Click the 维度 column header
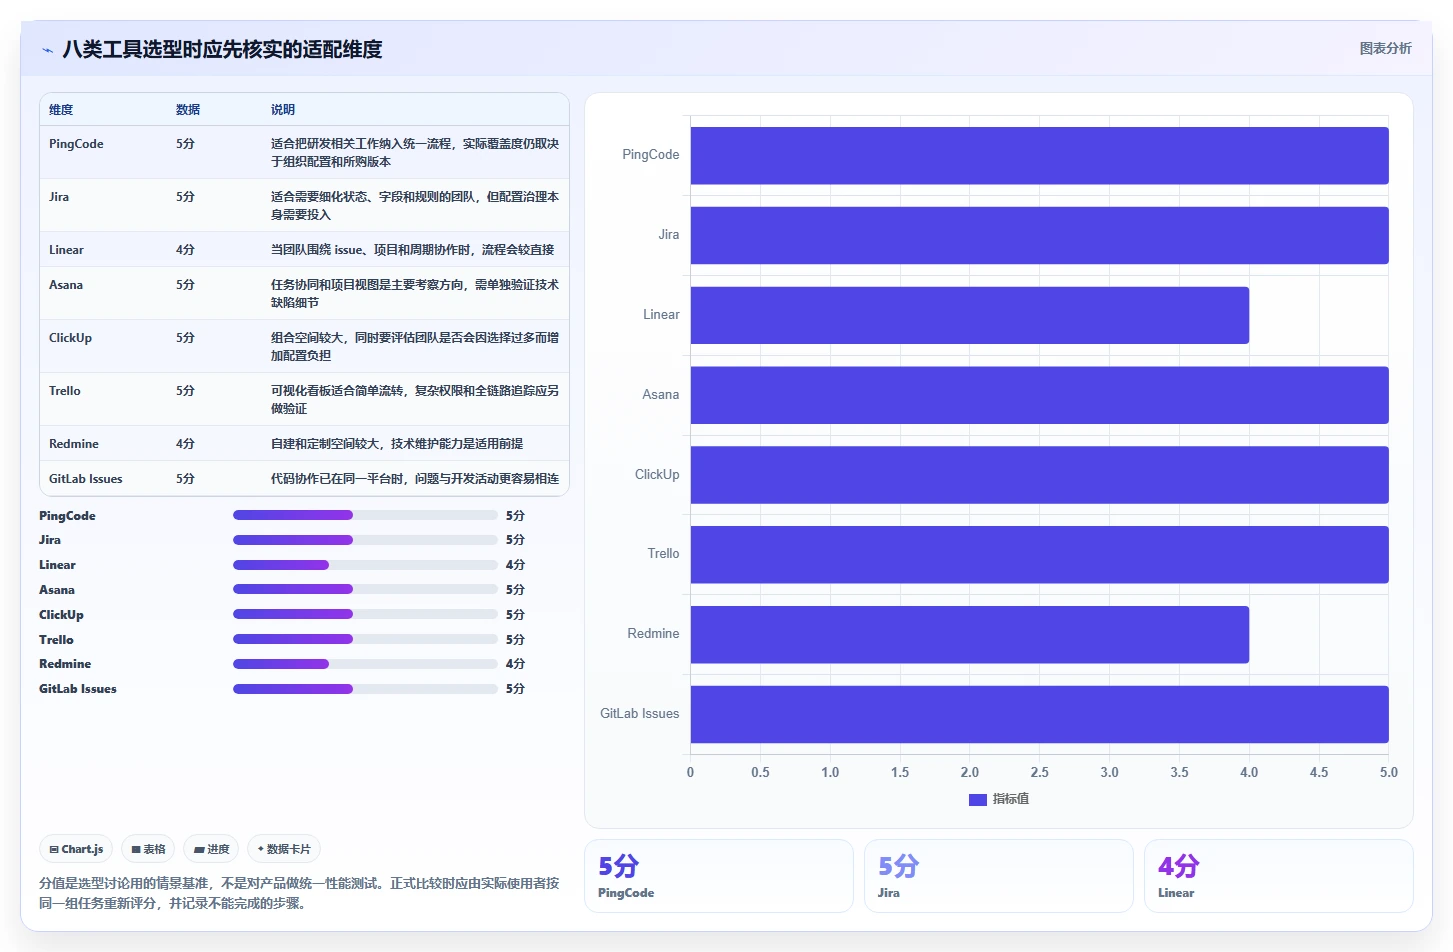The height and width of the screenshot is (952, 1453). [x=61, y=110]
